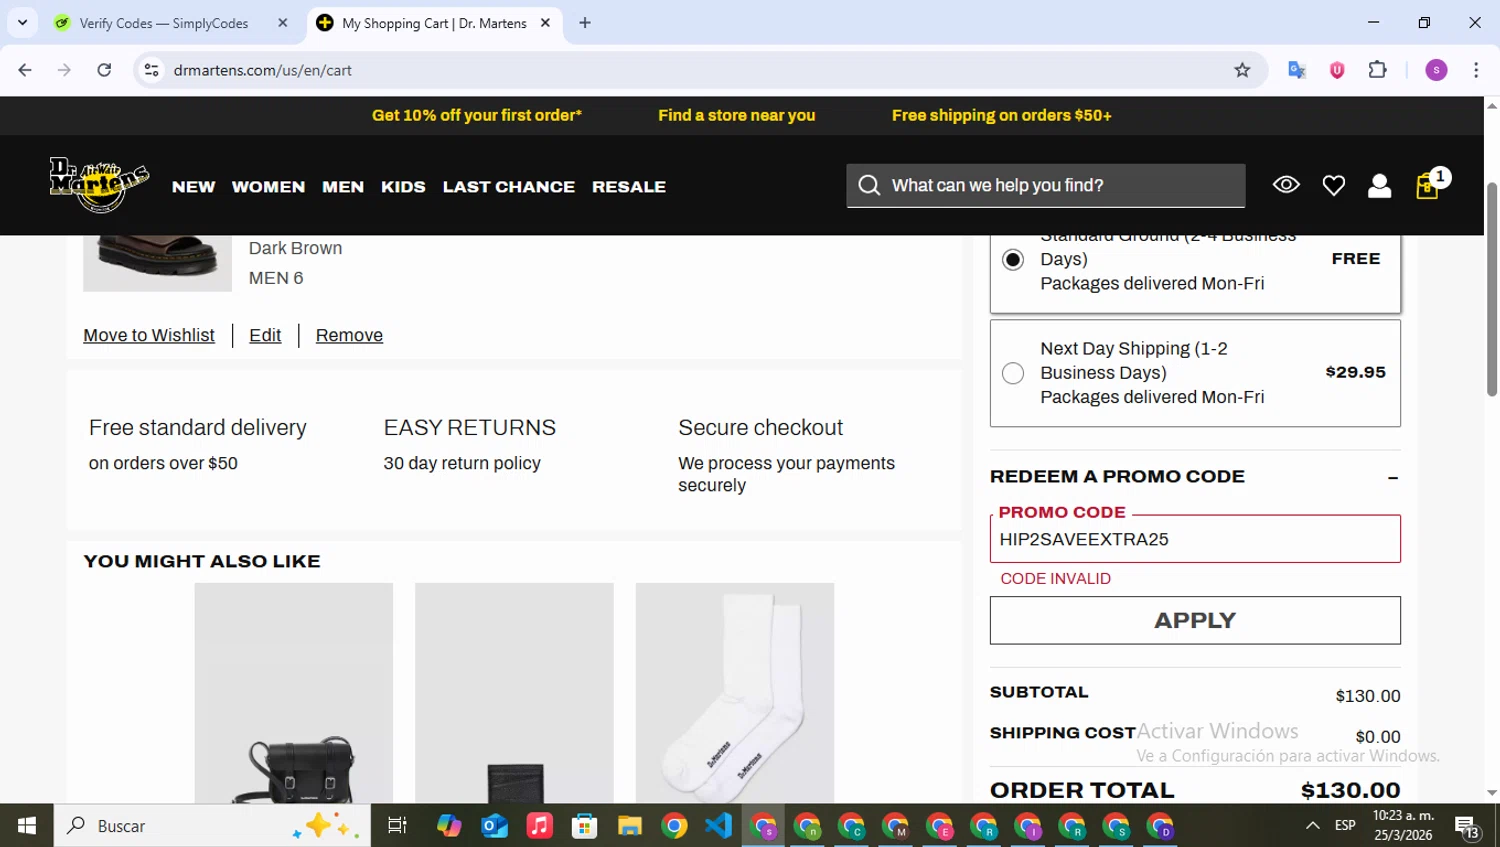Open the shopping bag cart icon
Screen dimensions: 1500x847
pyautogui.click(x=1427, y=186)
